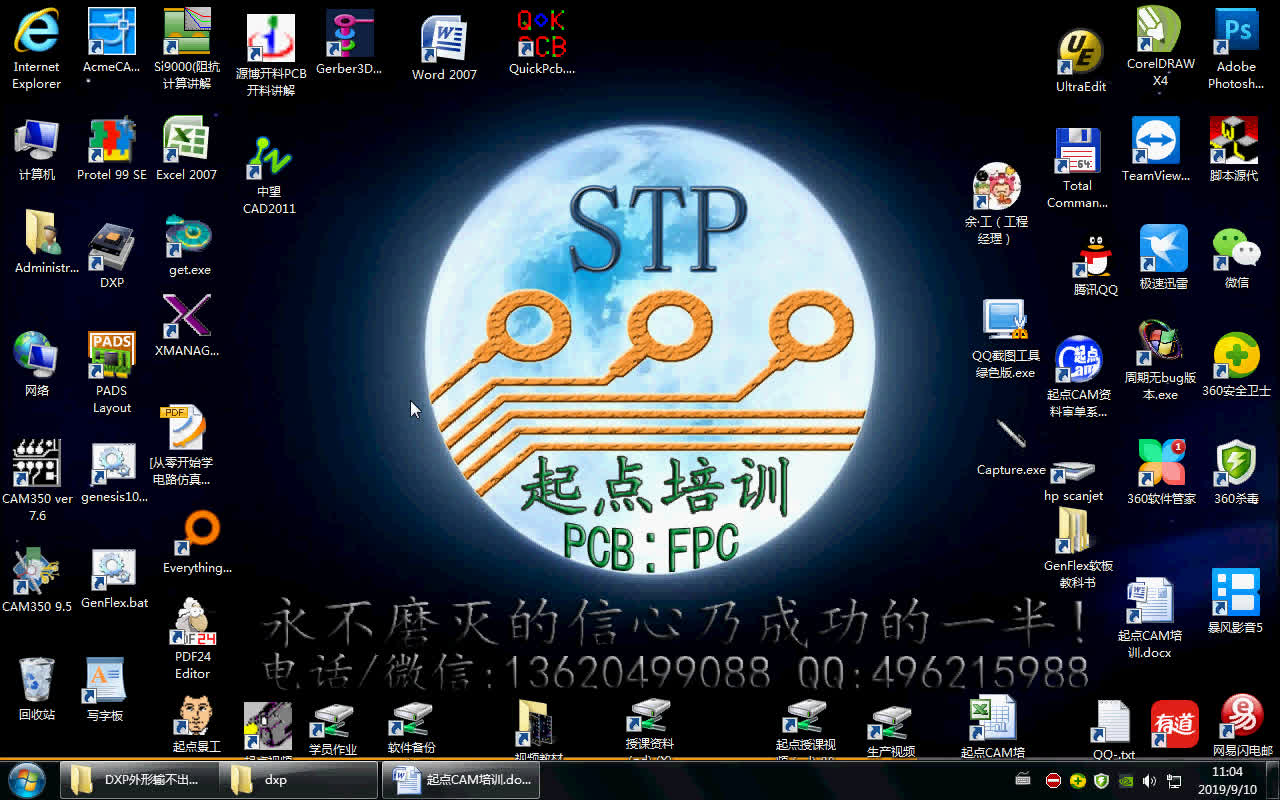The height and width of the screenshot is (800, 1280).
Task: Run the GenFlex.bat script
Action: (113, 568)
